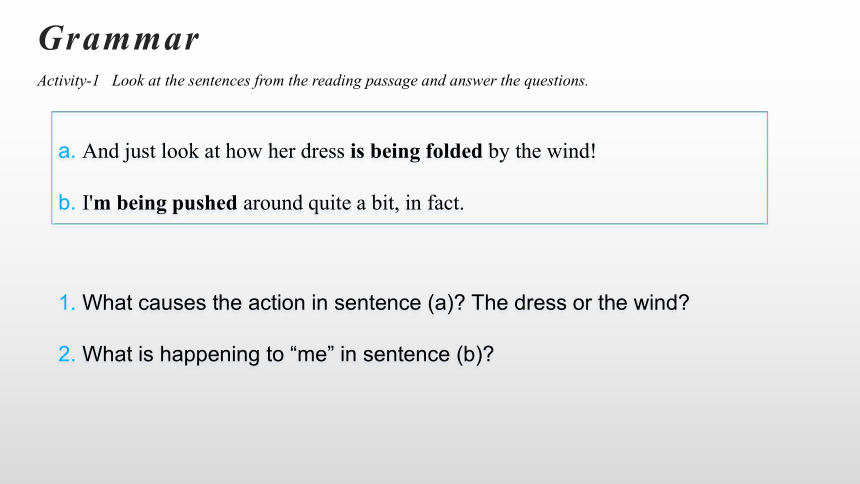Click the blue bullet letter b.
The width and height of the screenshot is (860, 484).
pos(66,202)
